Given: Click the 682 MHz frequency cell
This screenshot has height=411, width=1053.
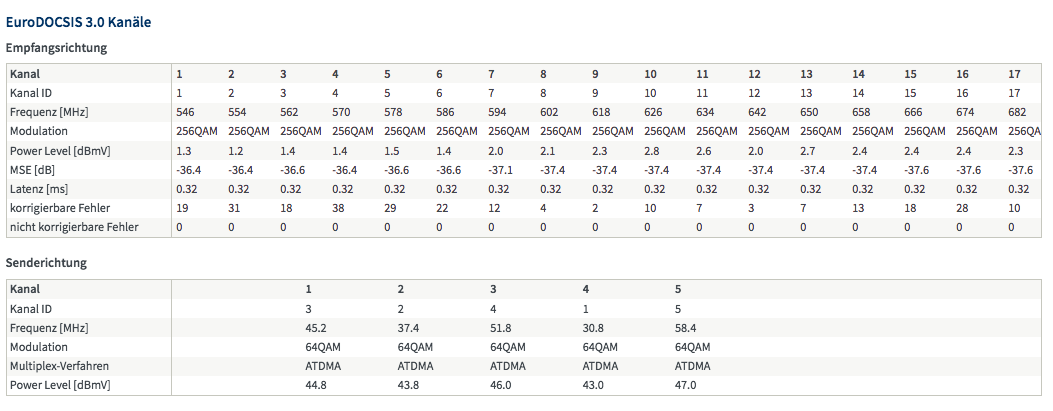Looking at the screenshot, I should click(x=1018, y=112).
